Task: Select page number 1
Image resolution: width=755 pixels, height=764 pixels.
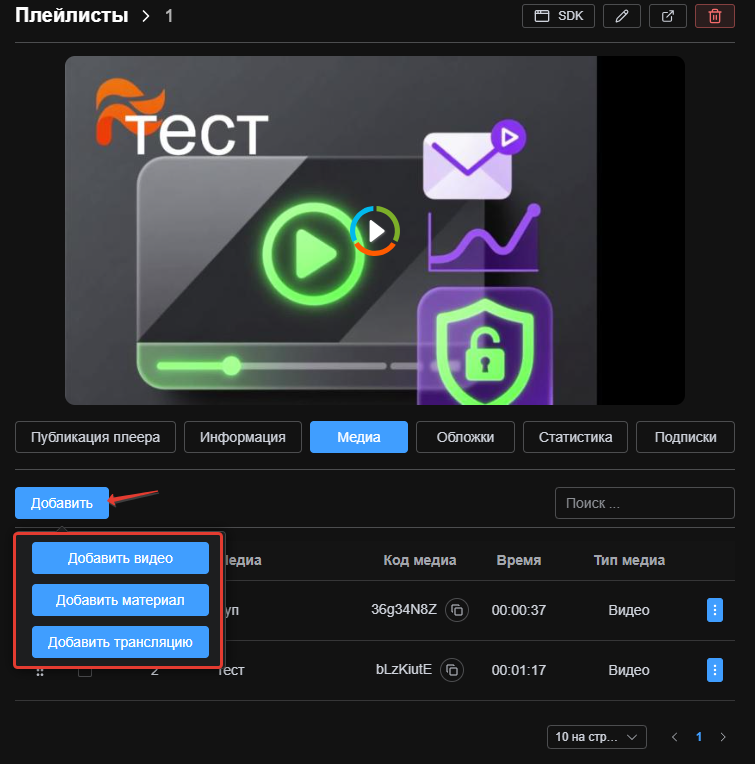Action: [x=699, y=737]
